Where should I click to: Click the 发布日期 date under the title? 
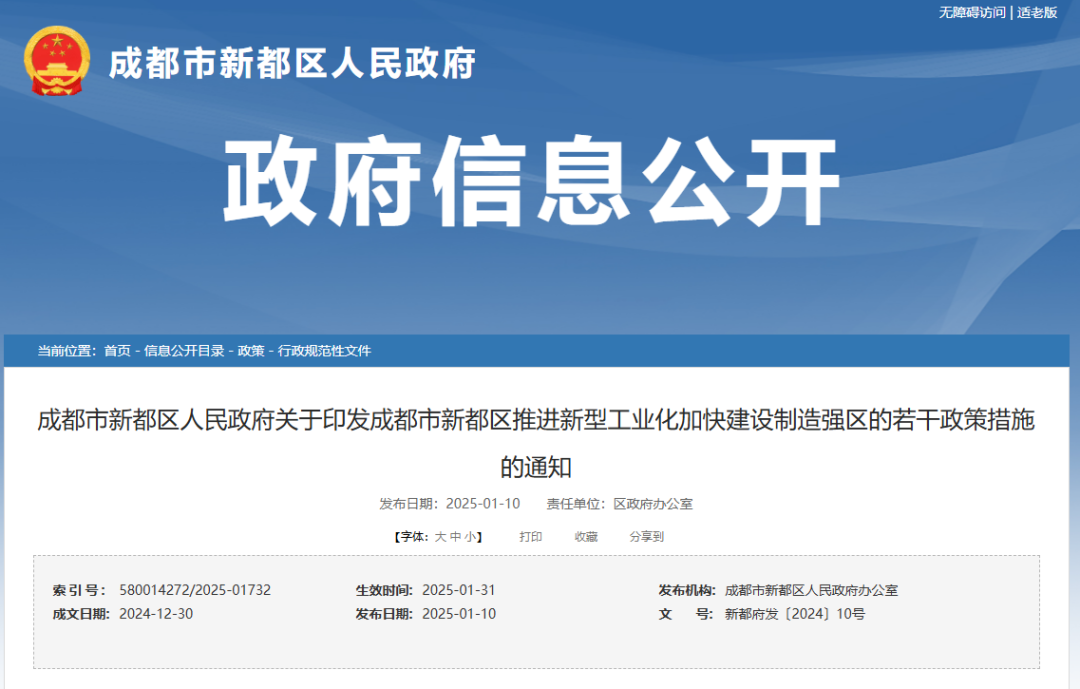[x=483, y=504]
